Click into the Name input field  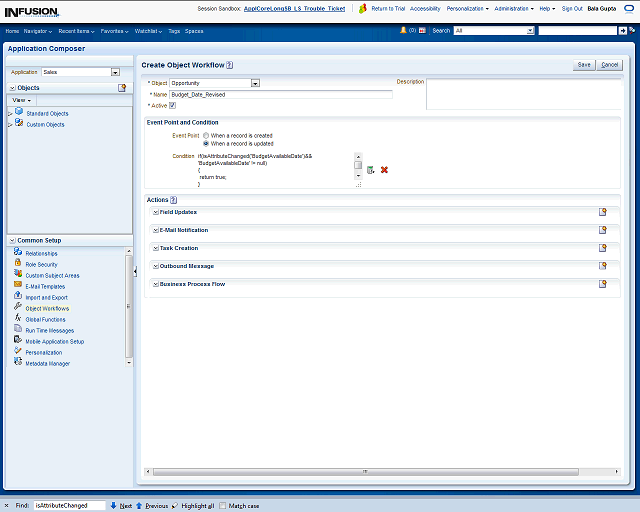[x=281, y=94]
